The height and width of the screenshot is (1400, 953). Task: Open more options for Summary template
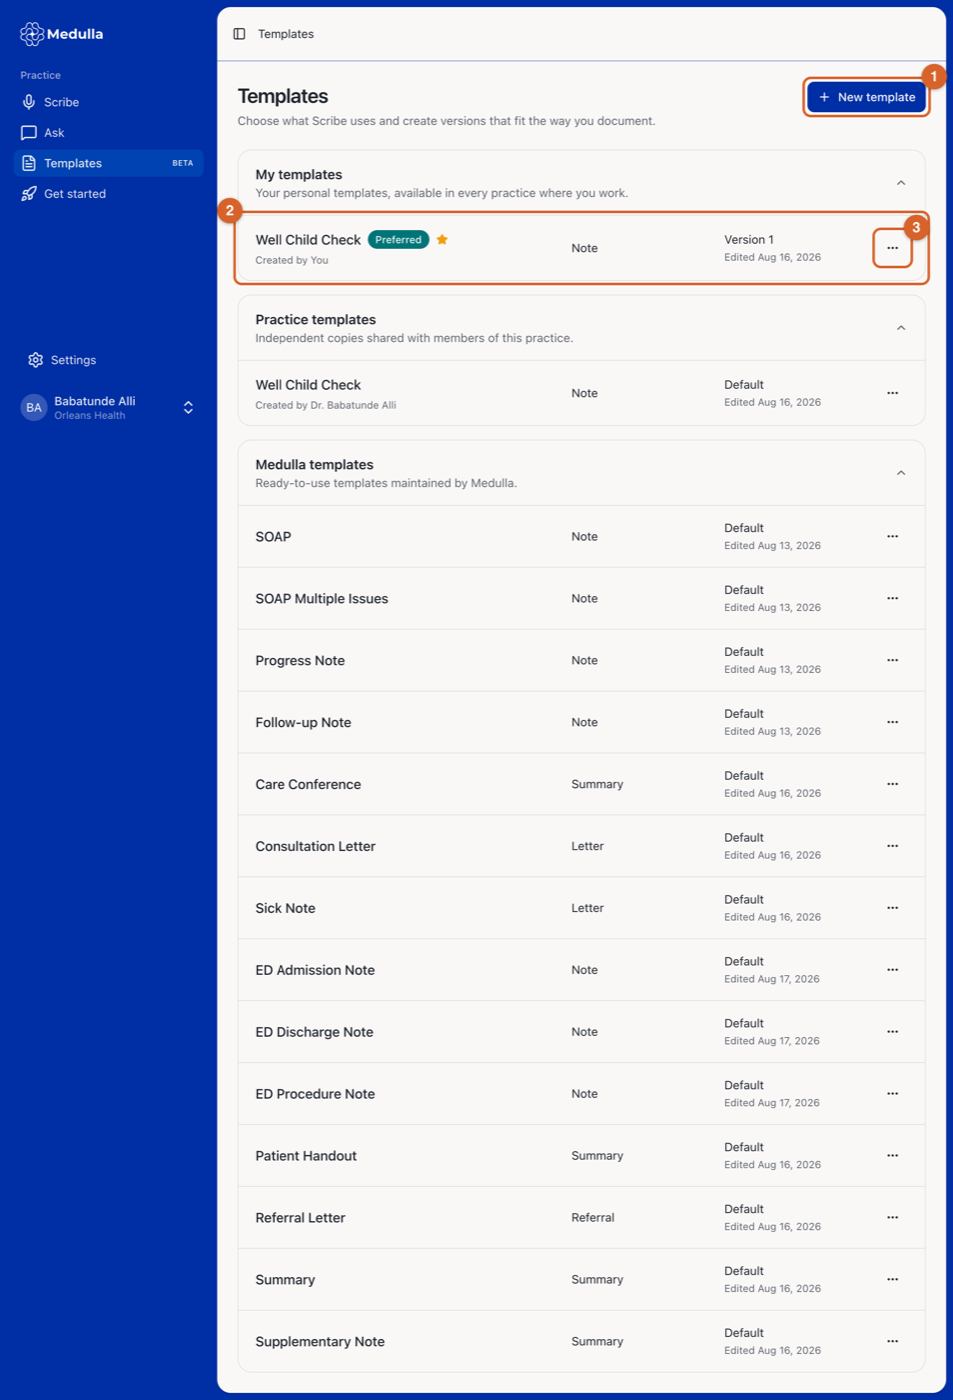(892, 1281)
